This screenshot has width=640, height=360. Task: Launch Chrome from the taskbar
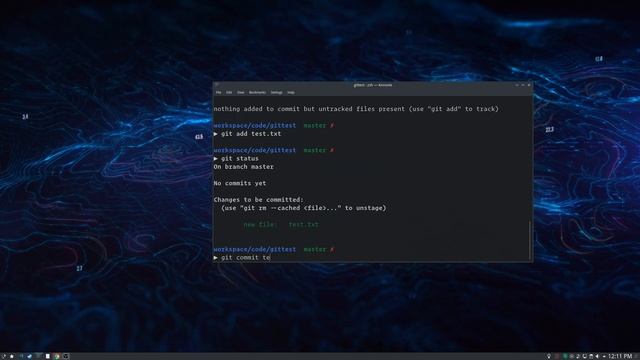click(57, 356)
